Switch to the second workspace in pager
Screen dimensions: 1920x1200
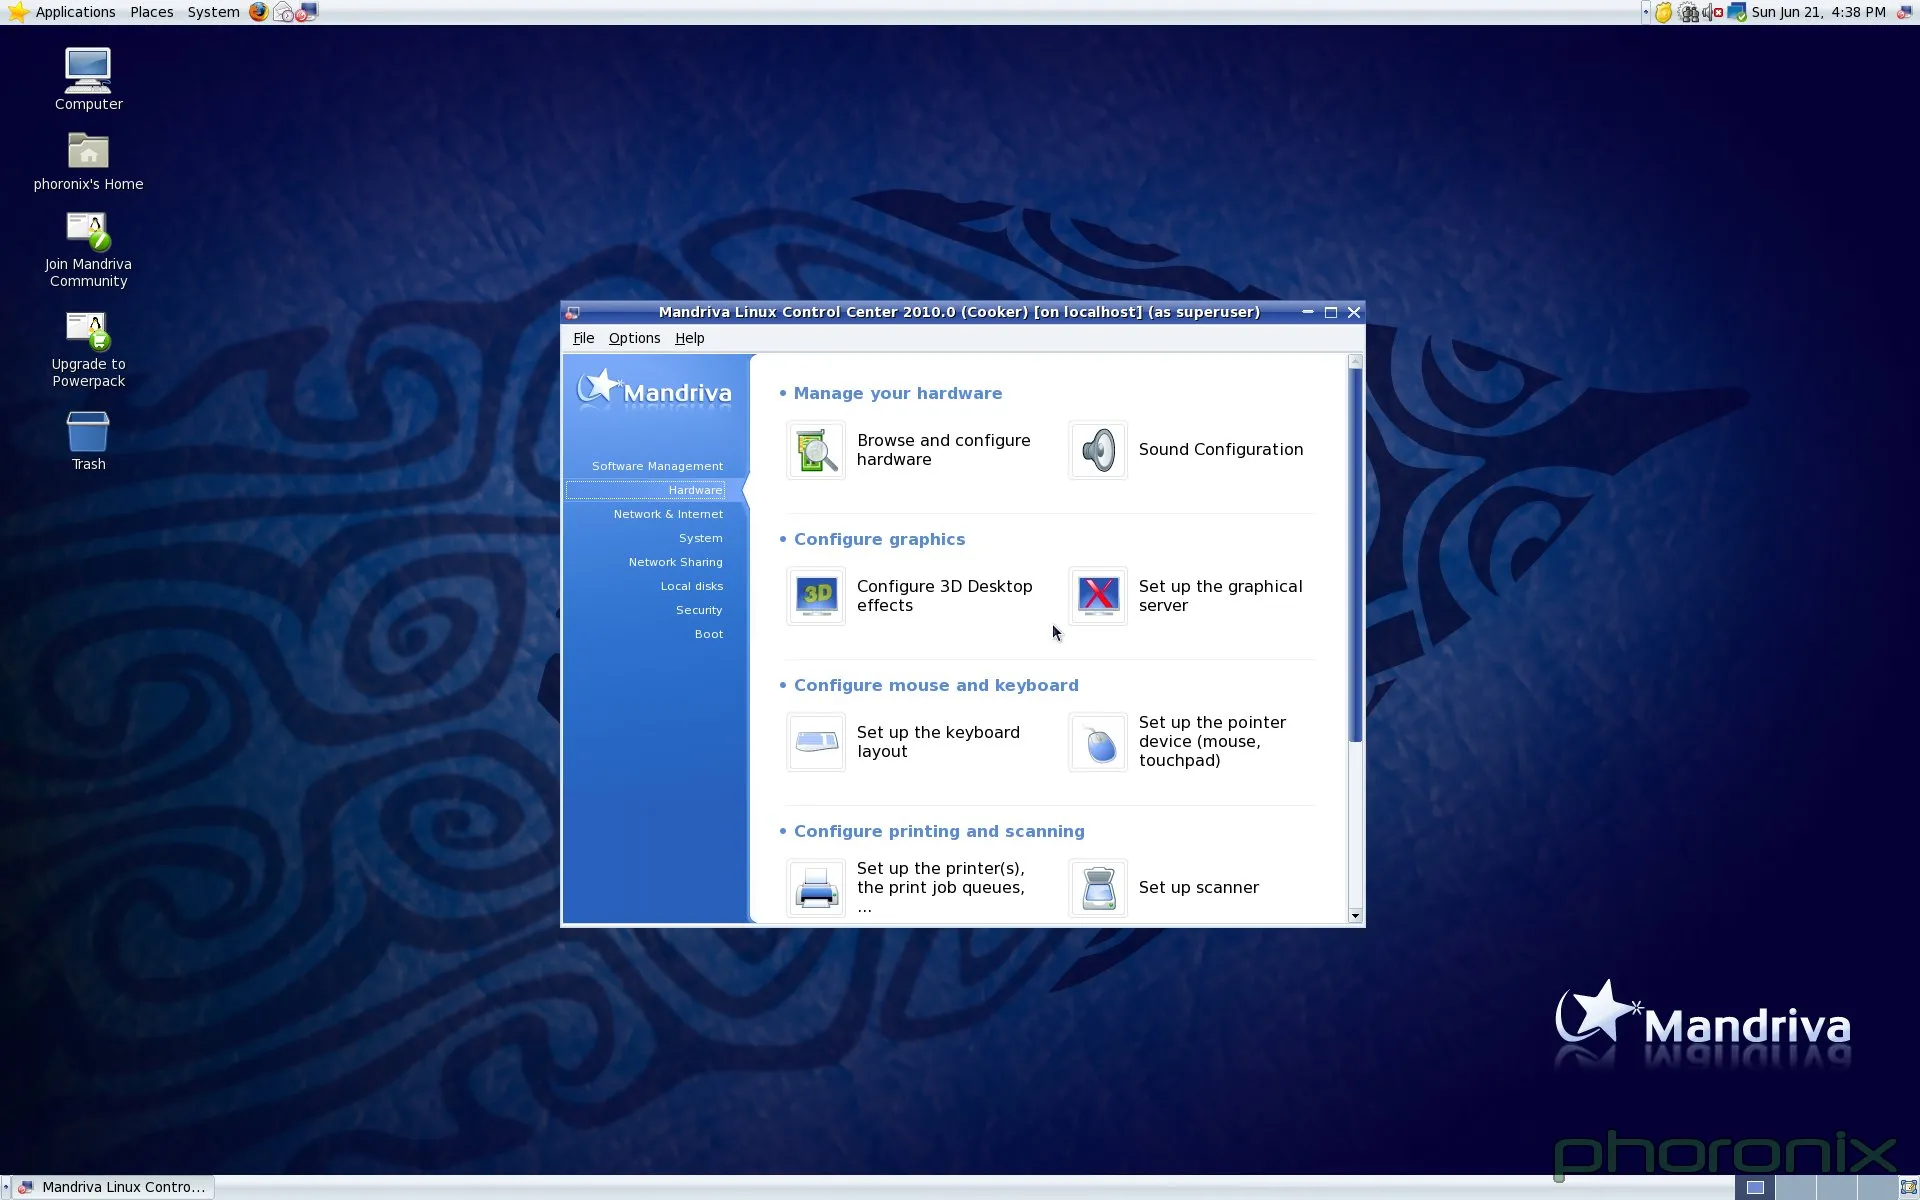(x=1796, y=1187)
